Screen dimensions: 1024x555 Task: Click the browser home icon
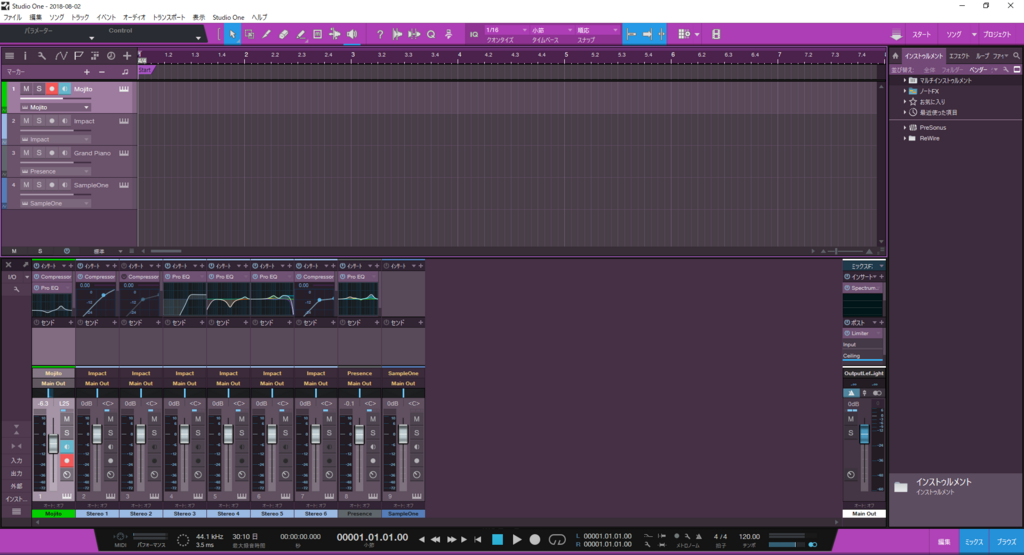click(895, 56)
